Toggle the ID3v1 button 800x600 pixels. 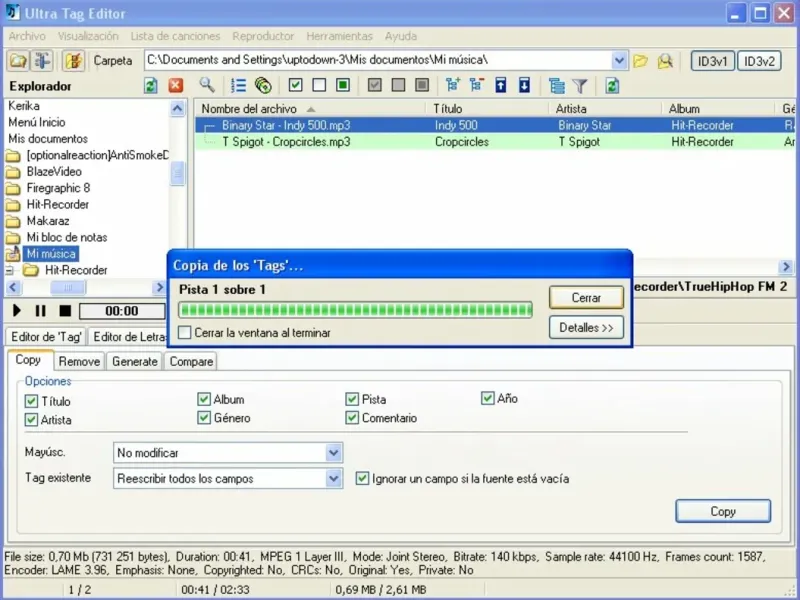pyautogui.click(x=712, y=61)
